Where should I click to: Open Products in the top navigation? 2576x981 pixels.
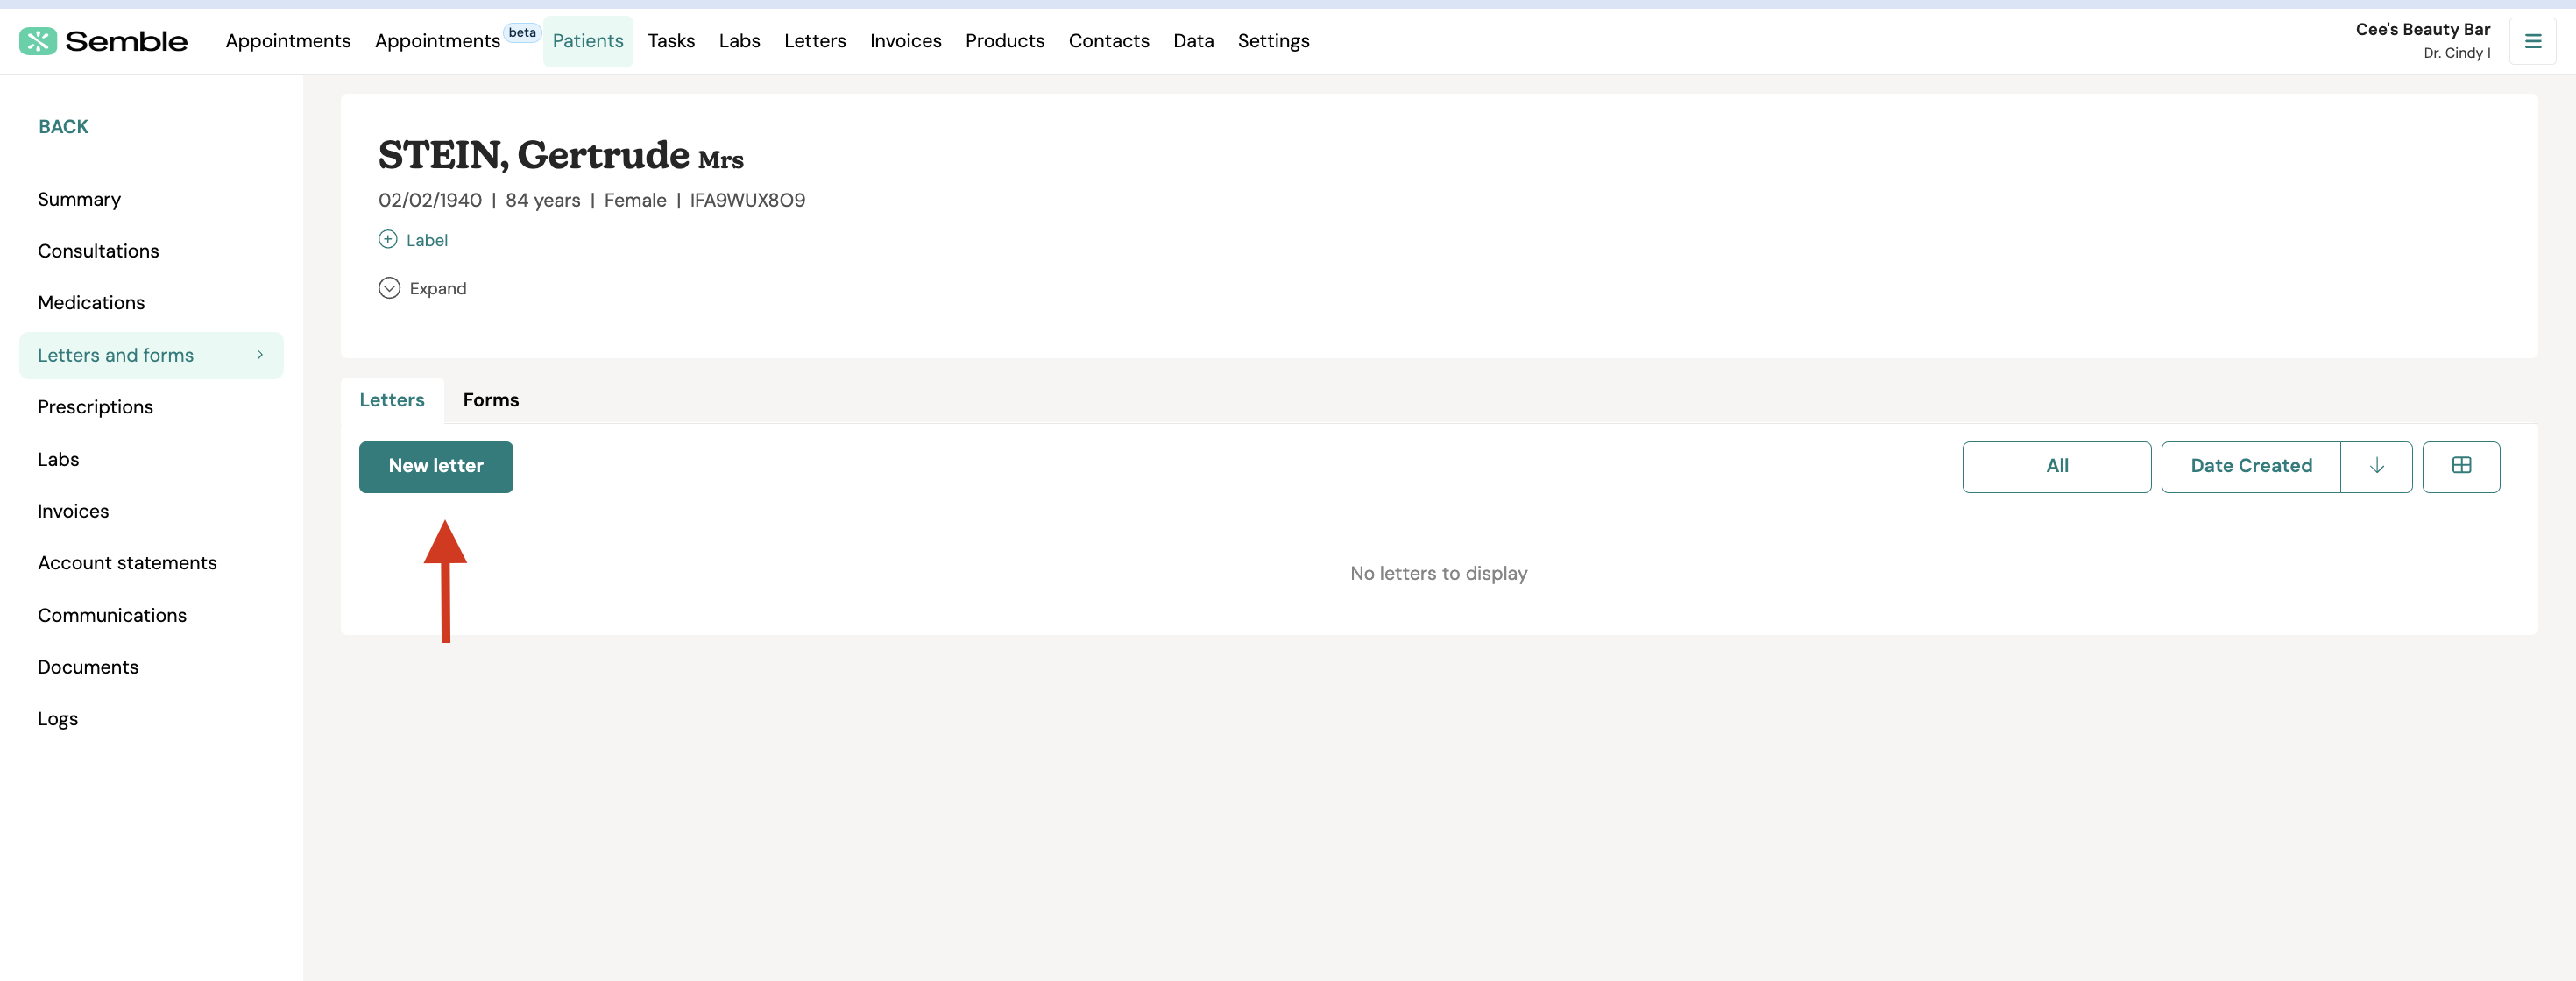coord(1005,41)
